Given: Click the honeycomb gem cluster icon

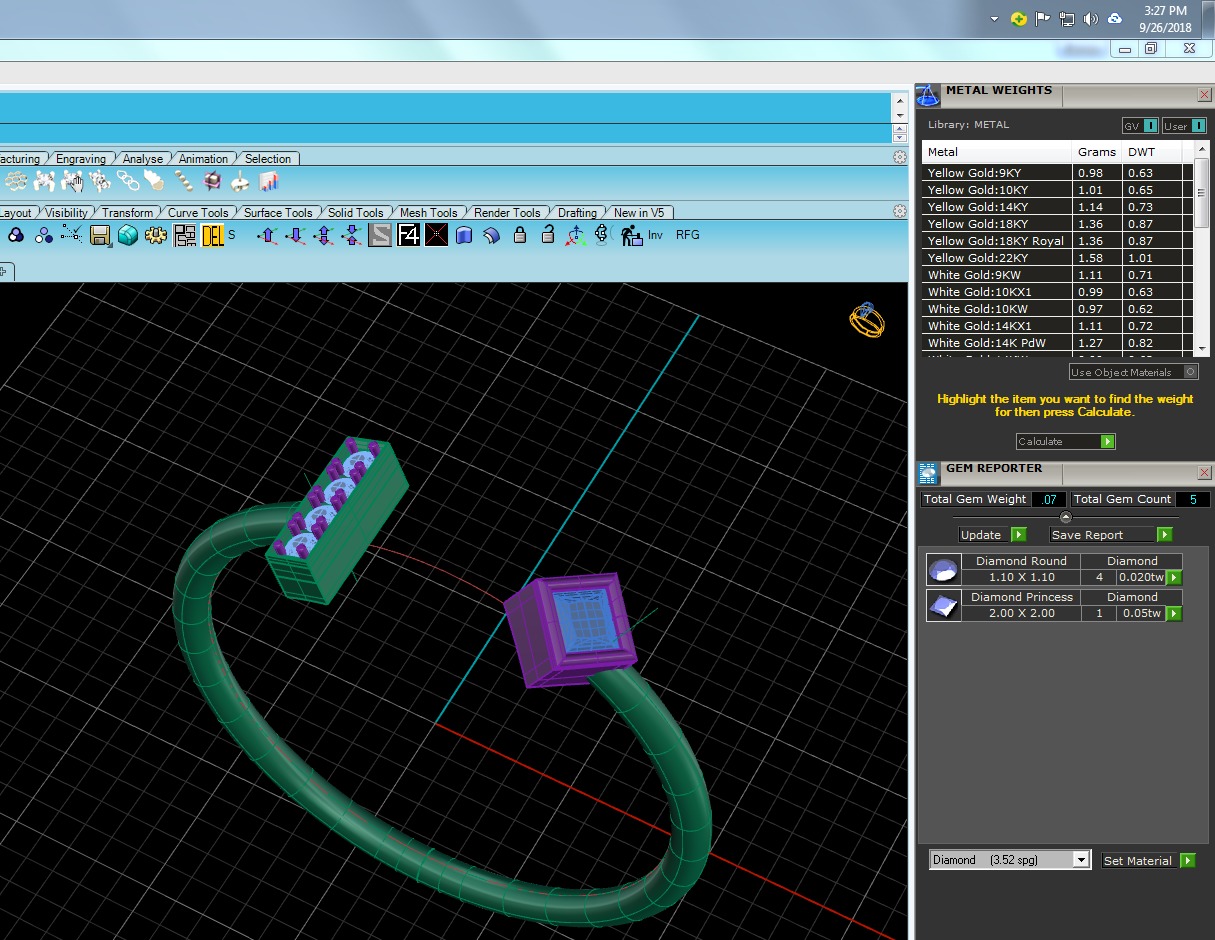Looking at the screenshot, I should click(16, 181).
